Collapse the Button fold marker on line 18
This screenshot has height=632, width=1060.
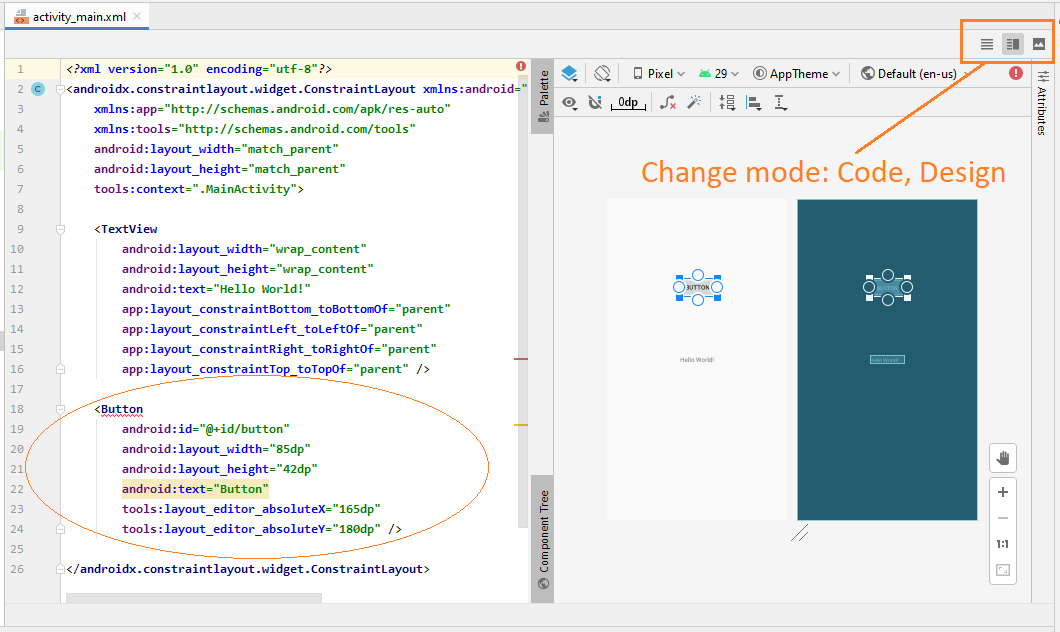(x=60, y=409)
